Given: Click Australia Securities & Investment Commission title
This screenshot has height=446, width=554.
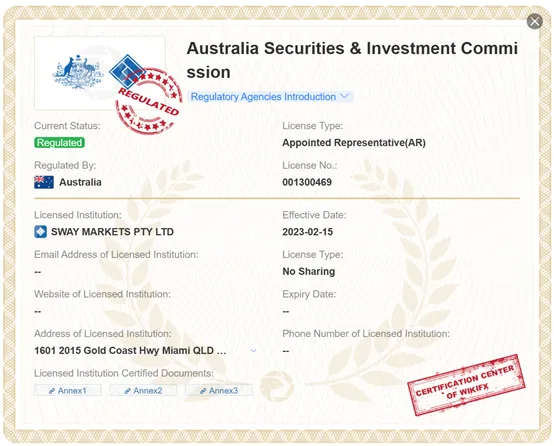Looking at the screenshot, I should 352,60.
